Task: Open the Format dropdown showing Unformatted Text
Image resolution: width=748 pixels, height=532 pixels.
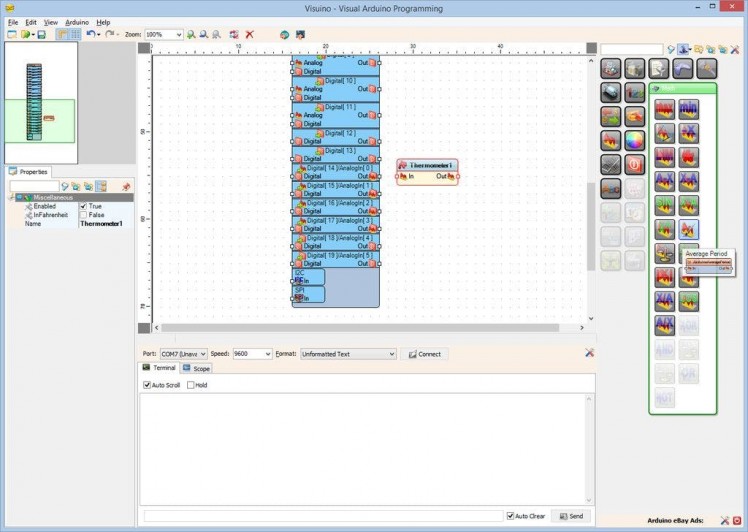Action: coord(391,354)
